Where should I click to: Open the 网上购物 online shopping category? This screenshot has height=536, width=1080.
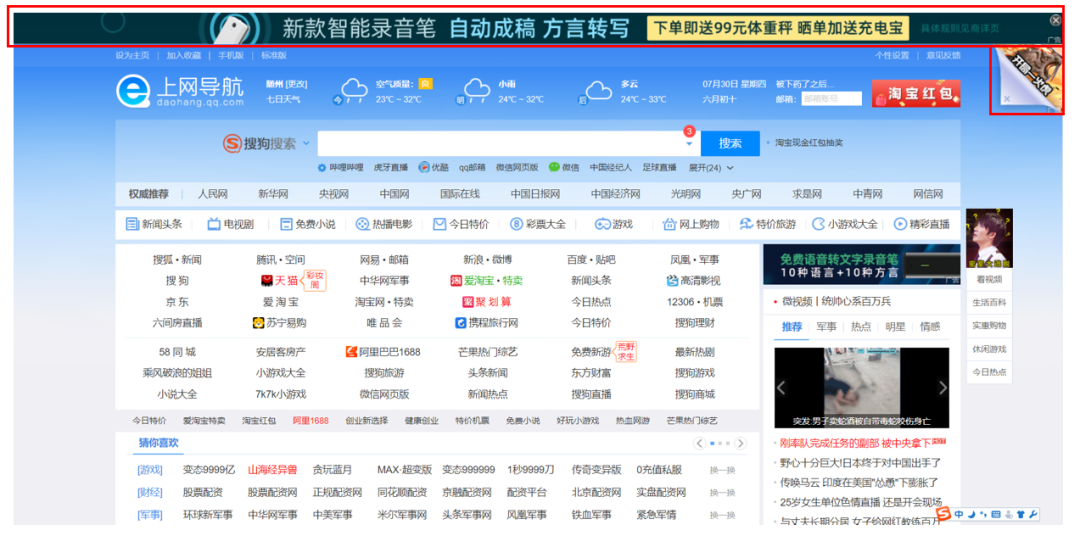pyautogui.click(x=691, y=224)
